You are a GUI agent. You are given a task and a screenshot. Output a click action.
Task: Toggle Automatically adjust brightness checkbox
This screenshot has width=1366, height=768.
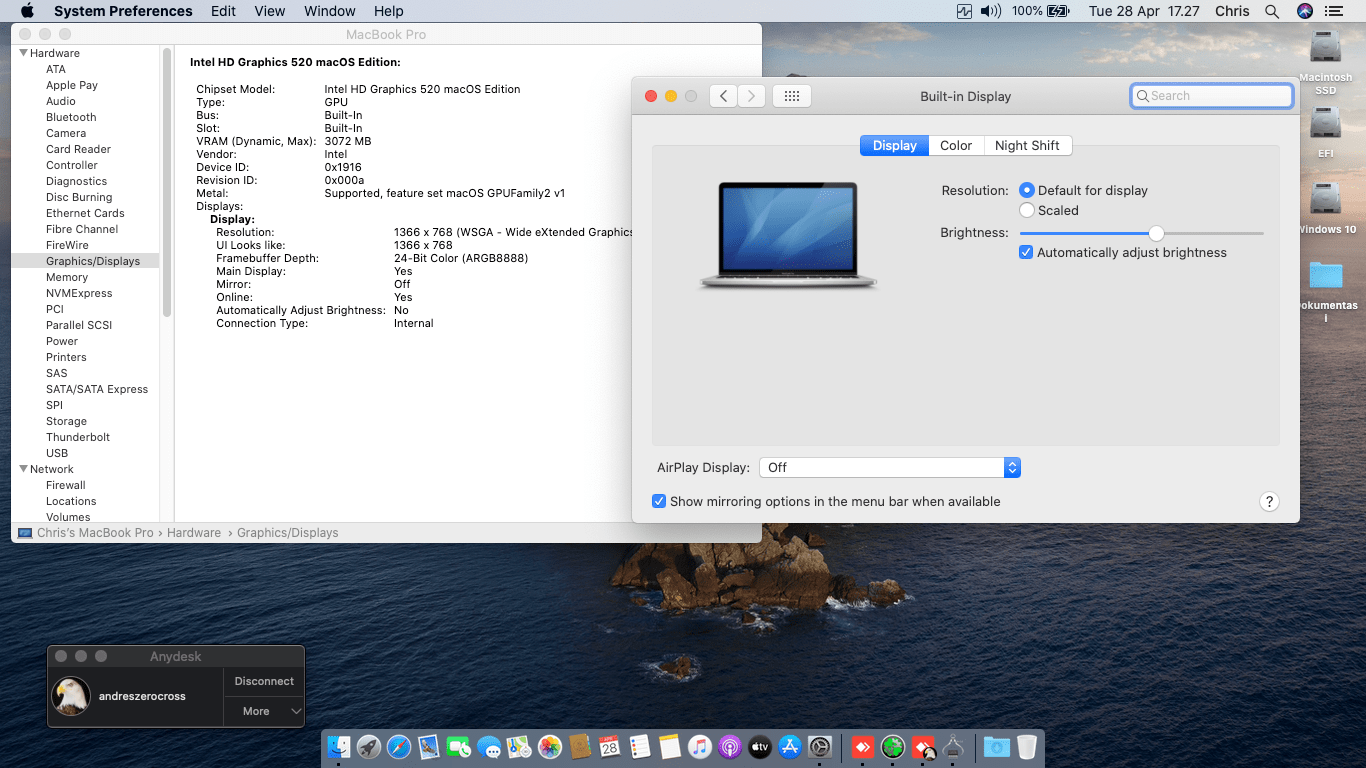pos(1025,252)
